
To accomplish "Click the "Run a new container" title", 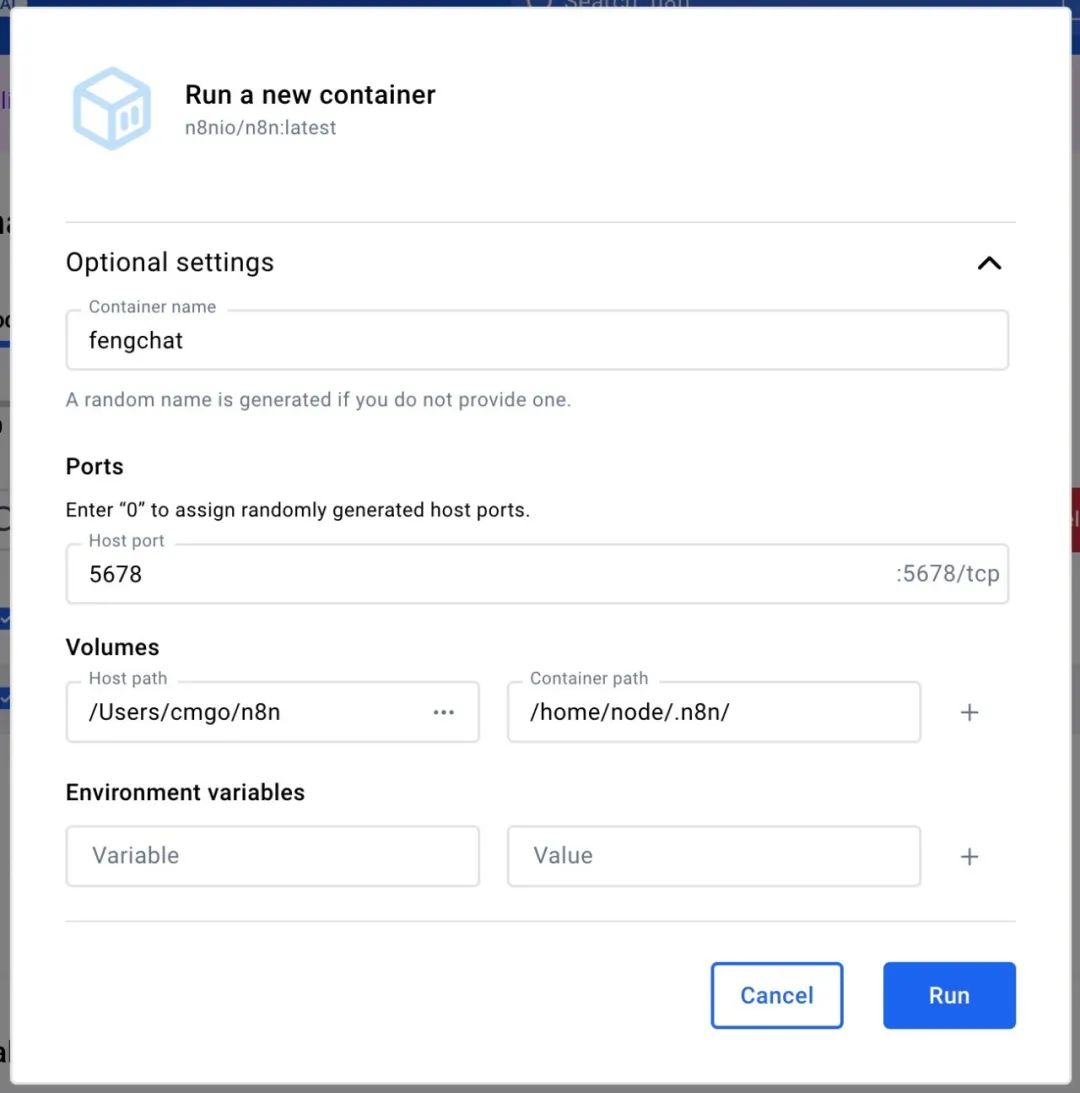I will point(310,95).
